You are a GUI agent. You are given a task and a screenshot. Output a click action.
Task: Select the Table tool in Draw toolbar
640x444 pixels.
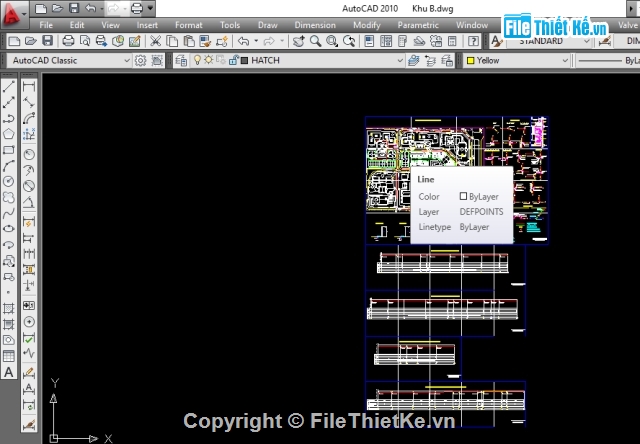9,356
